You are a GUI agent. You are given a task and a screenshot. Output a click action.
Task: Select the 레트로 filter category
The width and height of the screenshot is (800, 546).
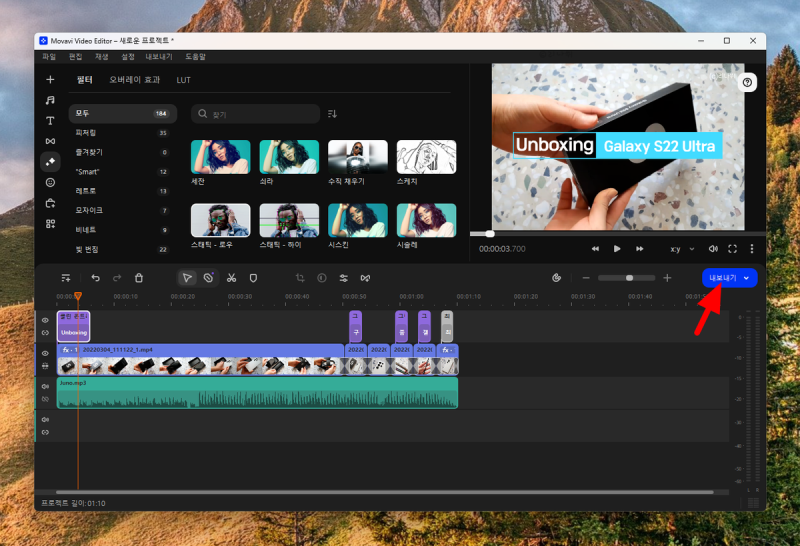88,191
